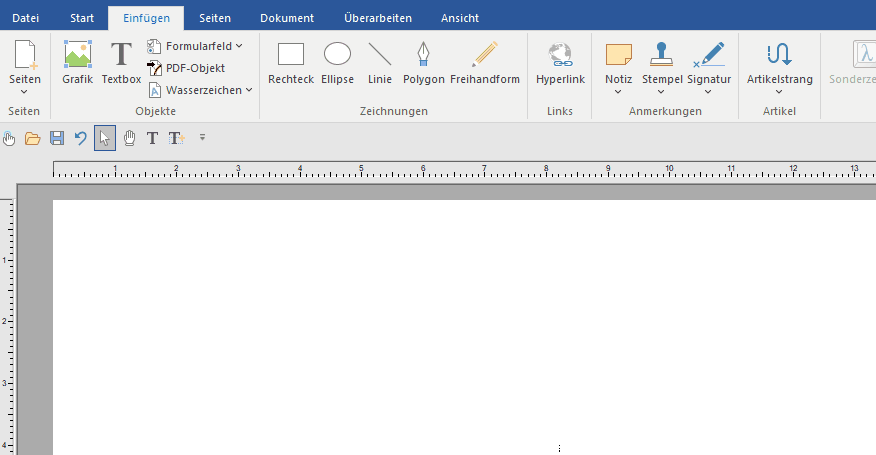Toggle touch mode in quick access toolbar

coord(9,138)
